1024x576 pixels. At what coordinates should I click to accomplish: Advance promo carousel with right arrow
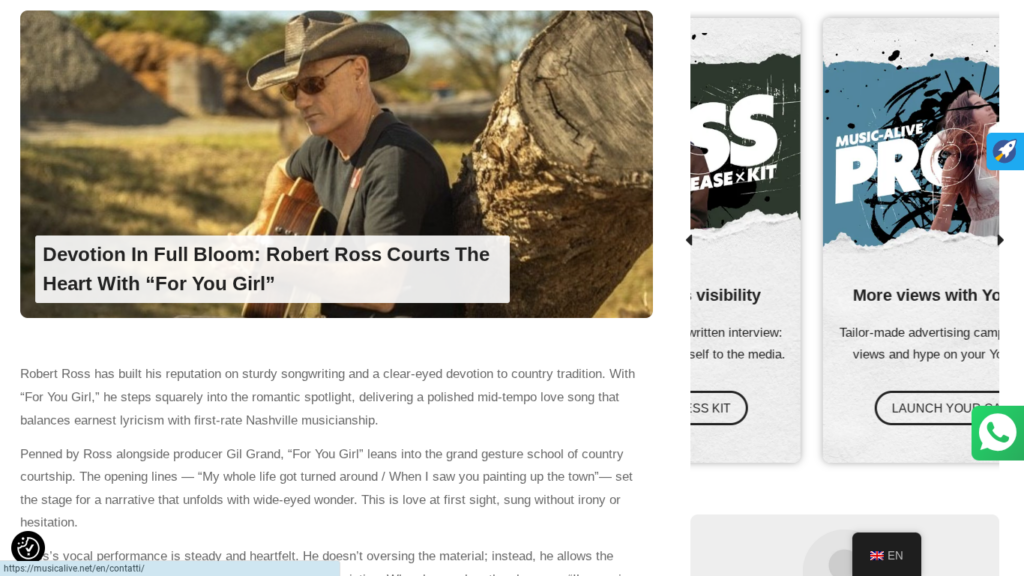click(1000, 240)
